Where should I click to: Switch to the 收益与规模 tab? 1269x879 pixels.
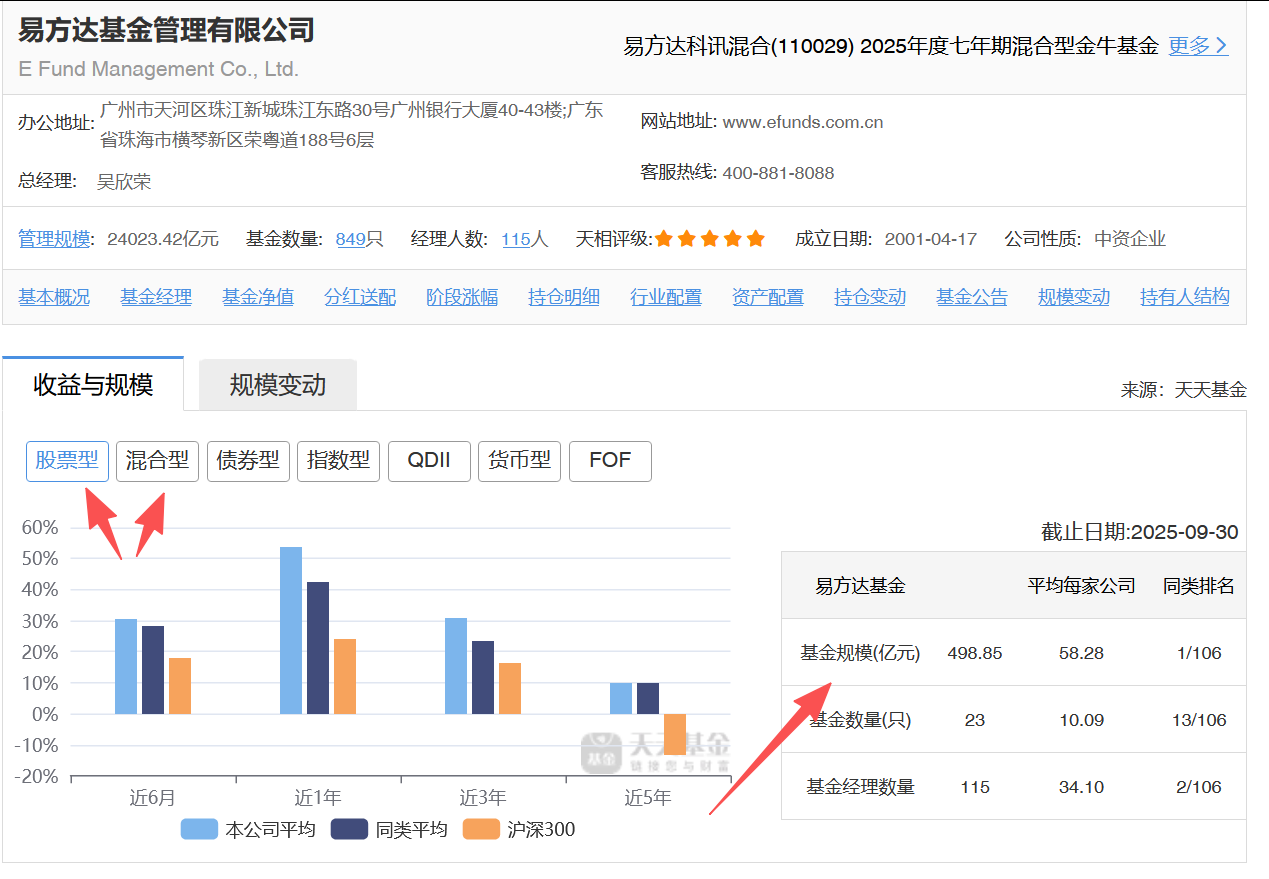[x=93, y=384]
